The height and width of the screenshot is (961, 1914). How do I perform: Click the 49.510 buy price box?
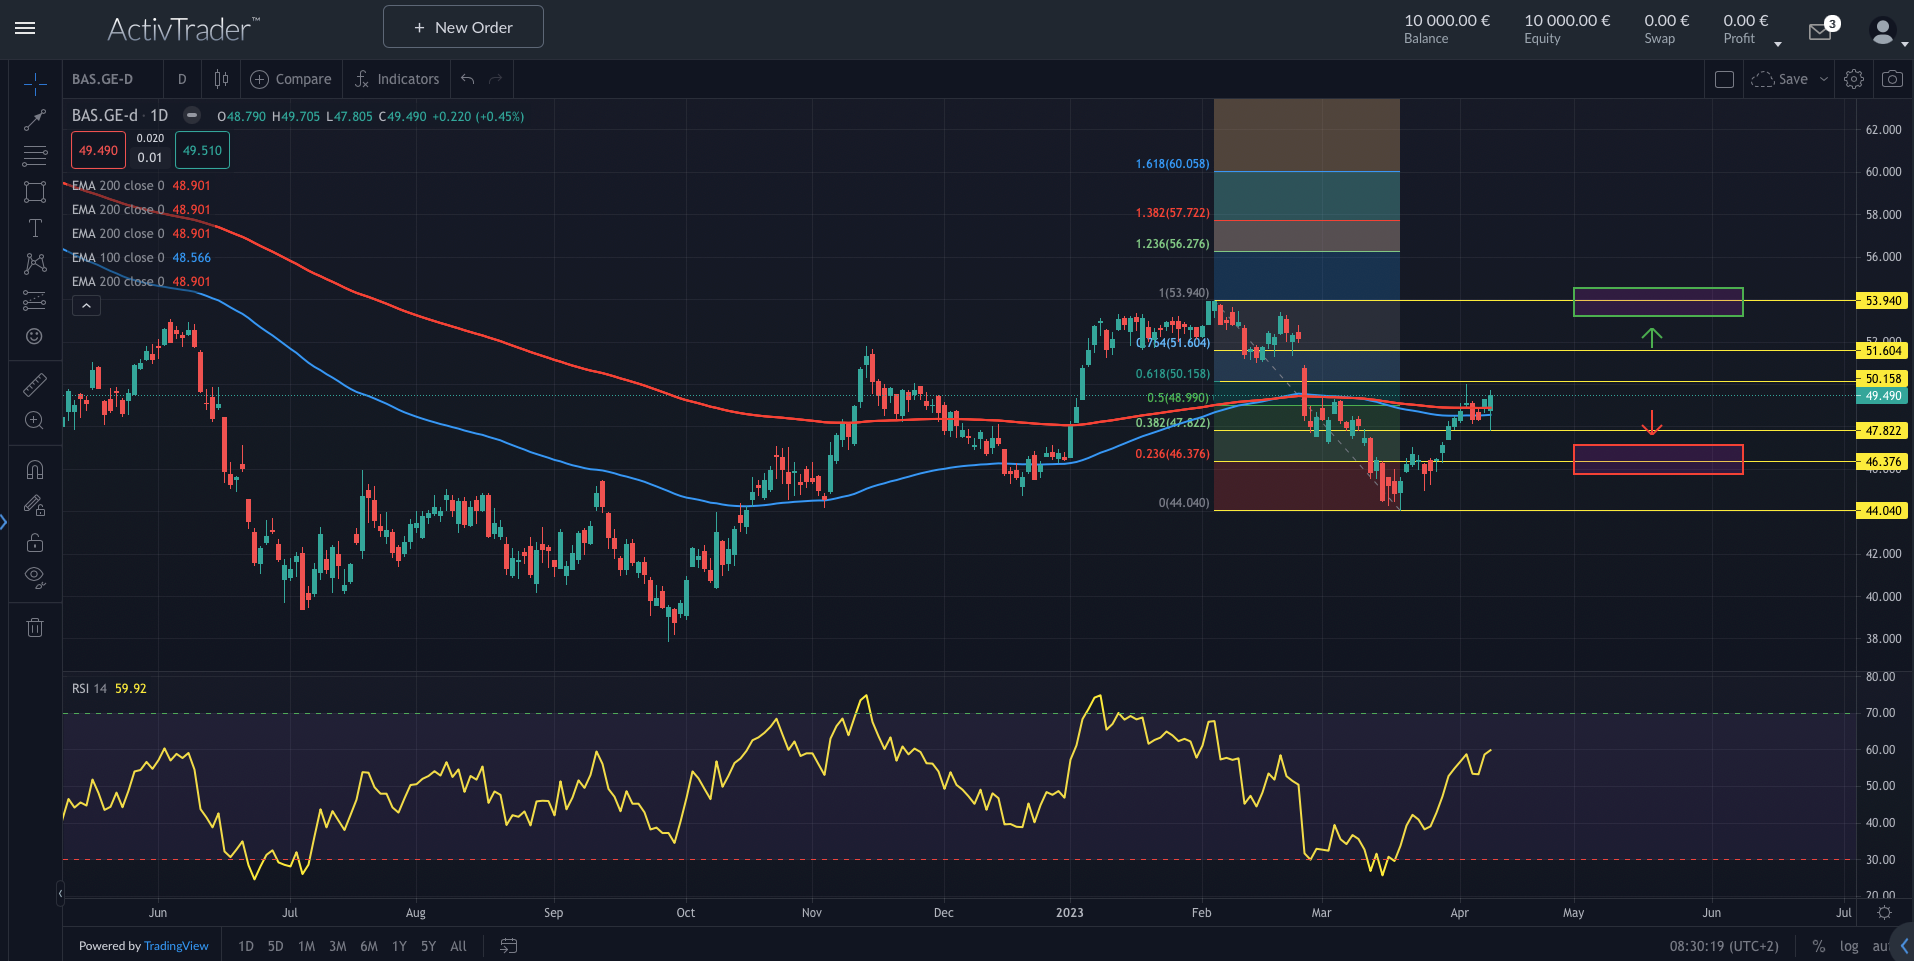202,151
